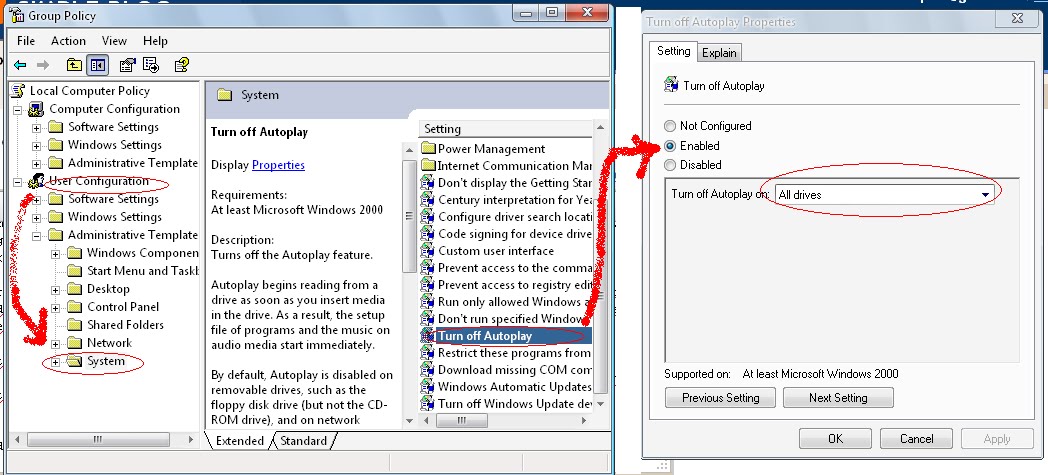This screenshot has height=475, width=1048.
Task: Click the Next Setting button
Action: pyautogui.click(x=838, y=398)
